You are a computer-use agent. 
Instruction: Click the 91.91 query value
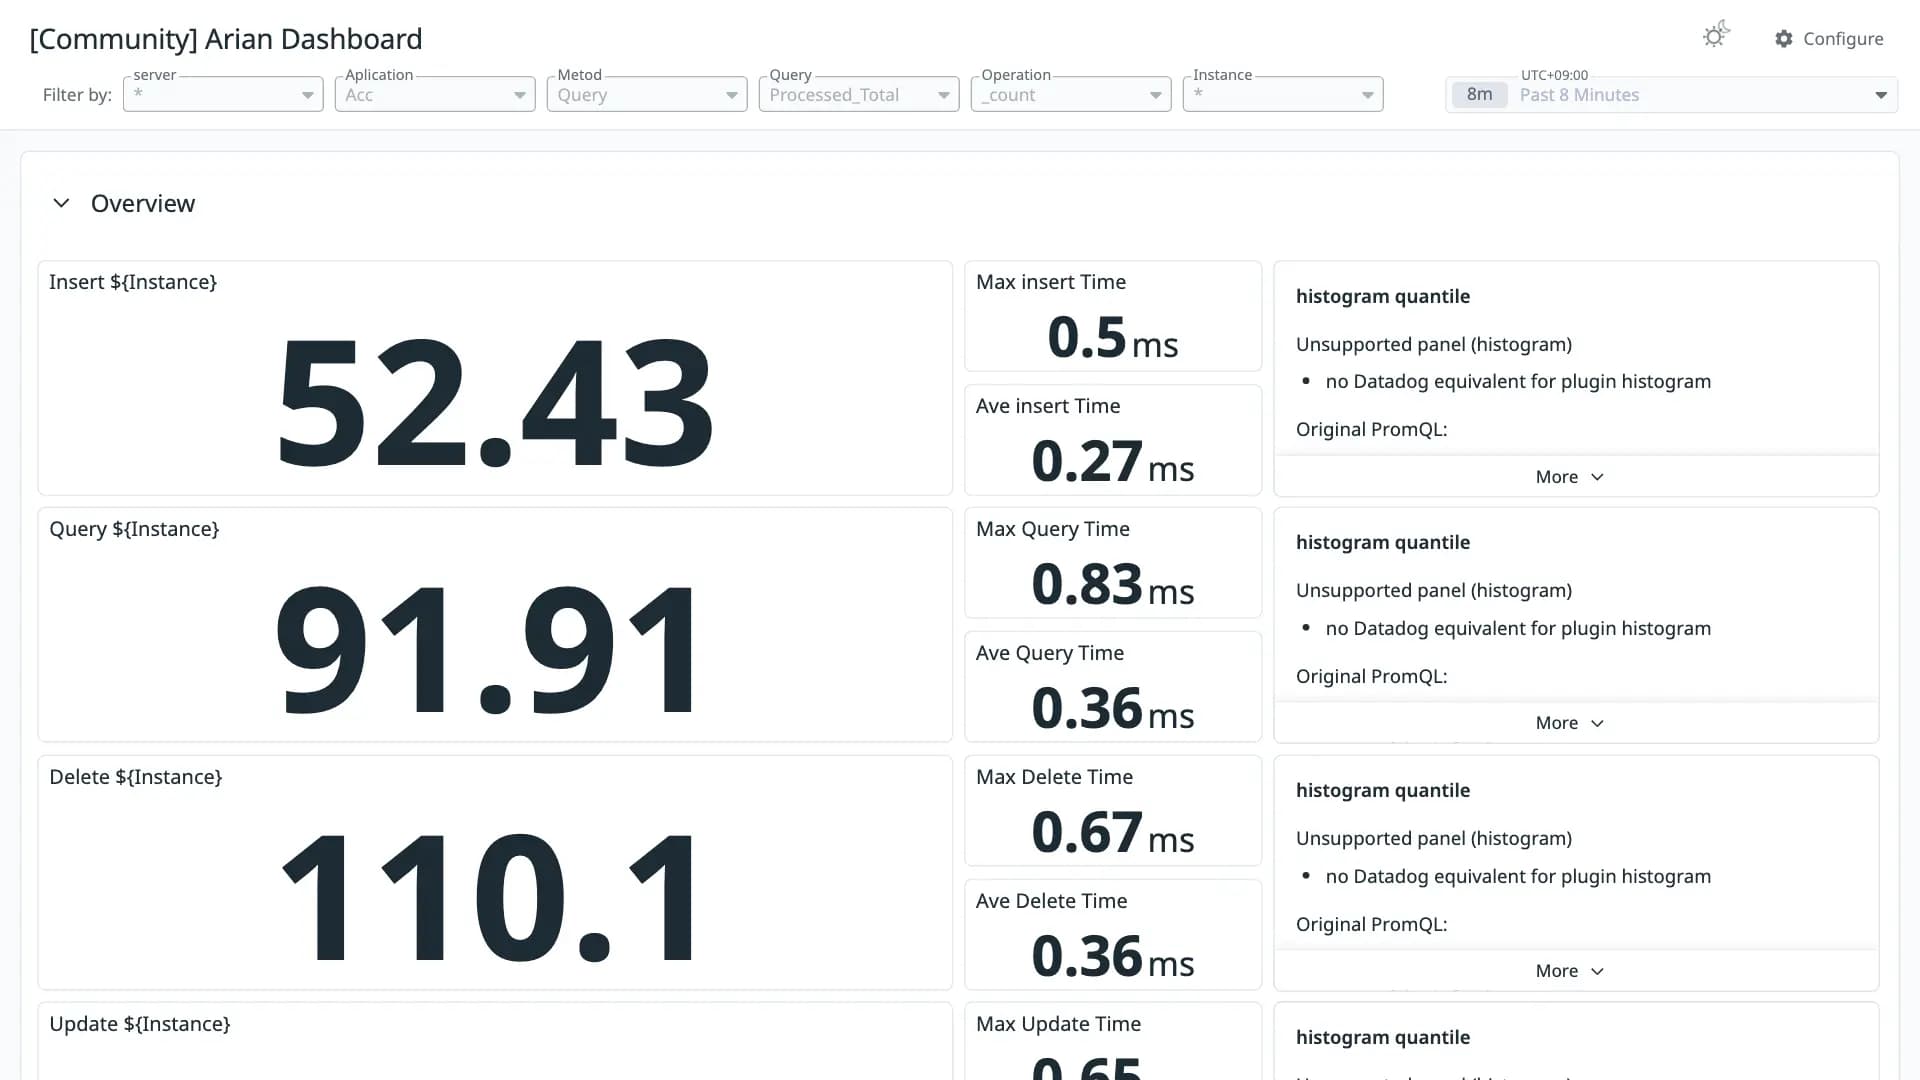point(487,650)
